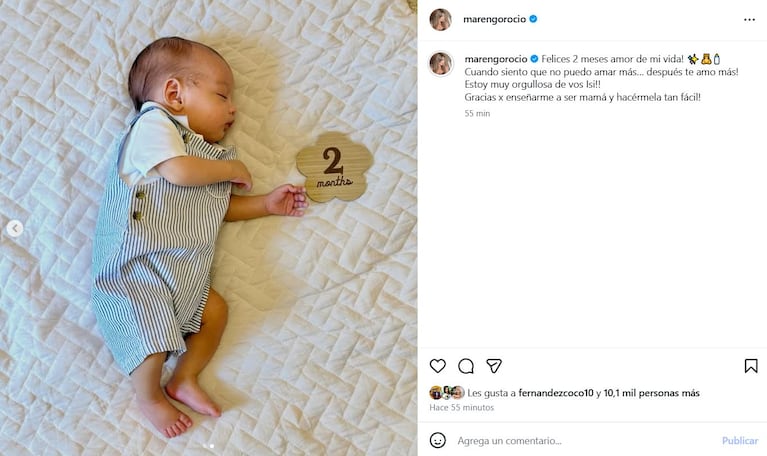Like the post with the heart icon
767x456 pixels.
pyautogui.click(x=438, y=366)
